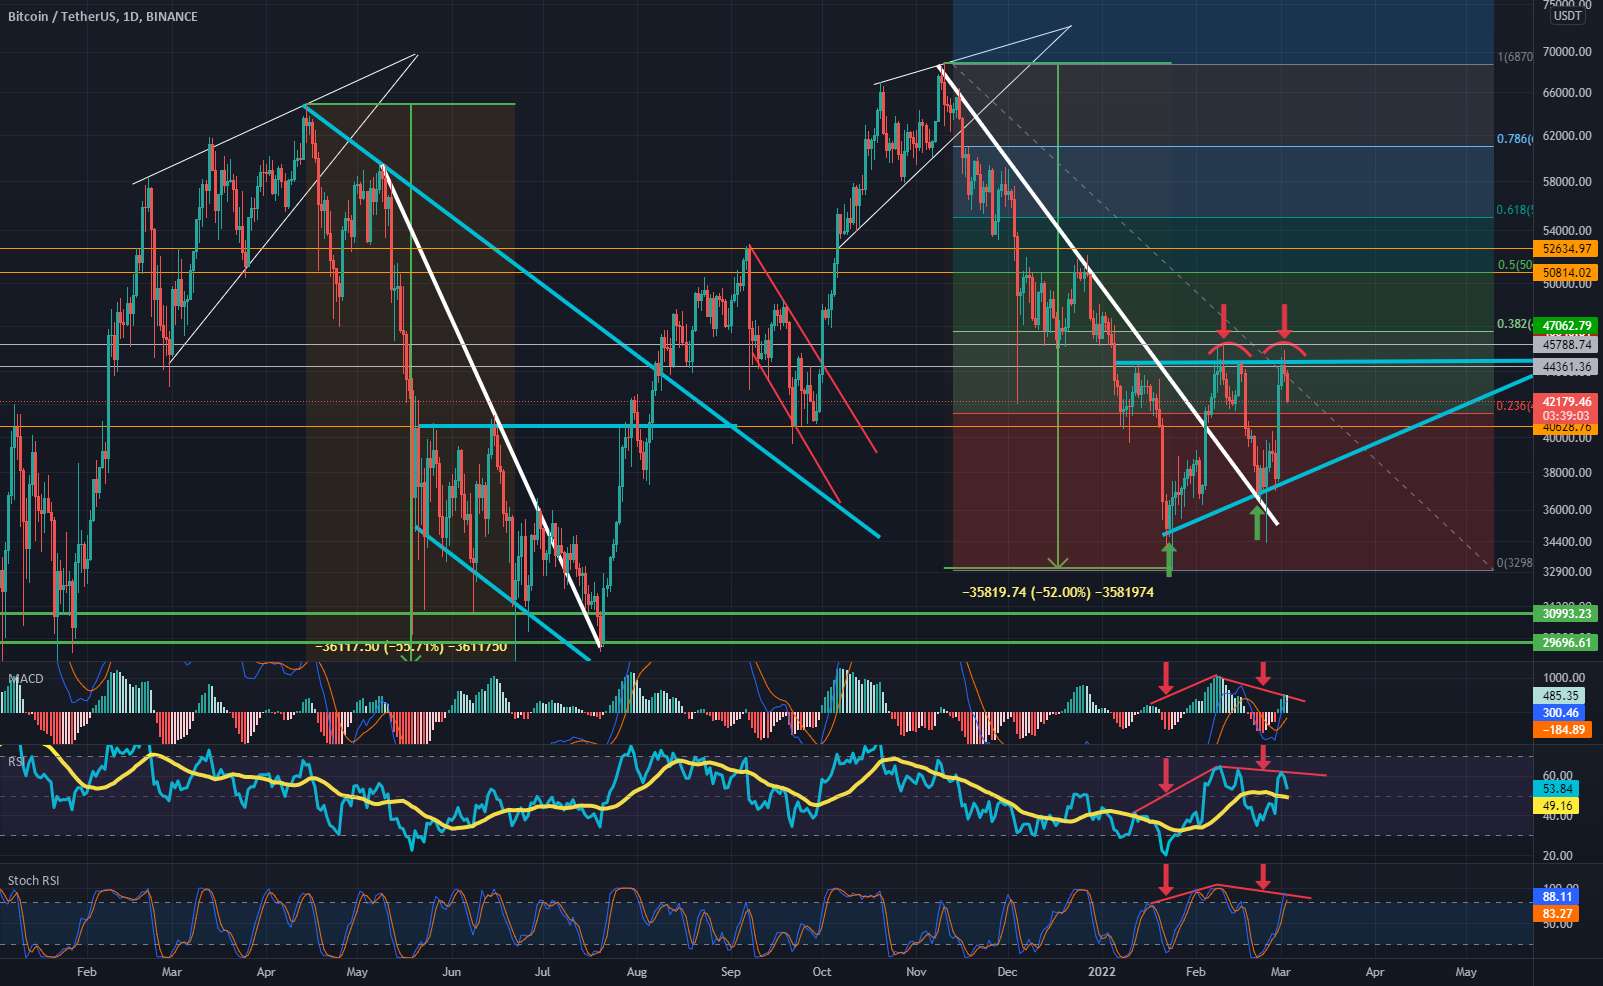Click the orange 50814.02 price label
This screenshot has width=1603, height=986.
pyautogui.click(x=1566, y=272)
